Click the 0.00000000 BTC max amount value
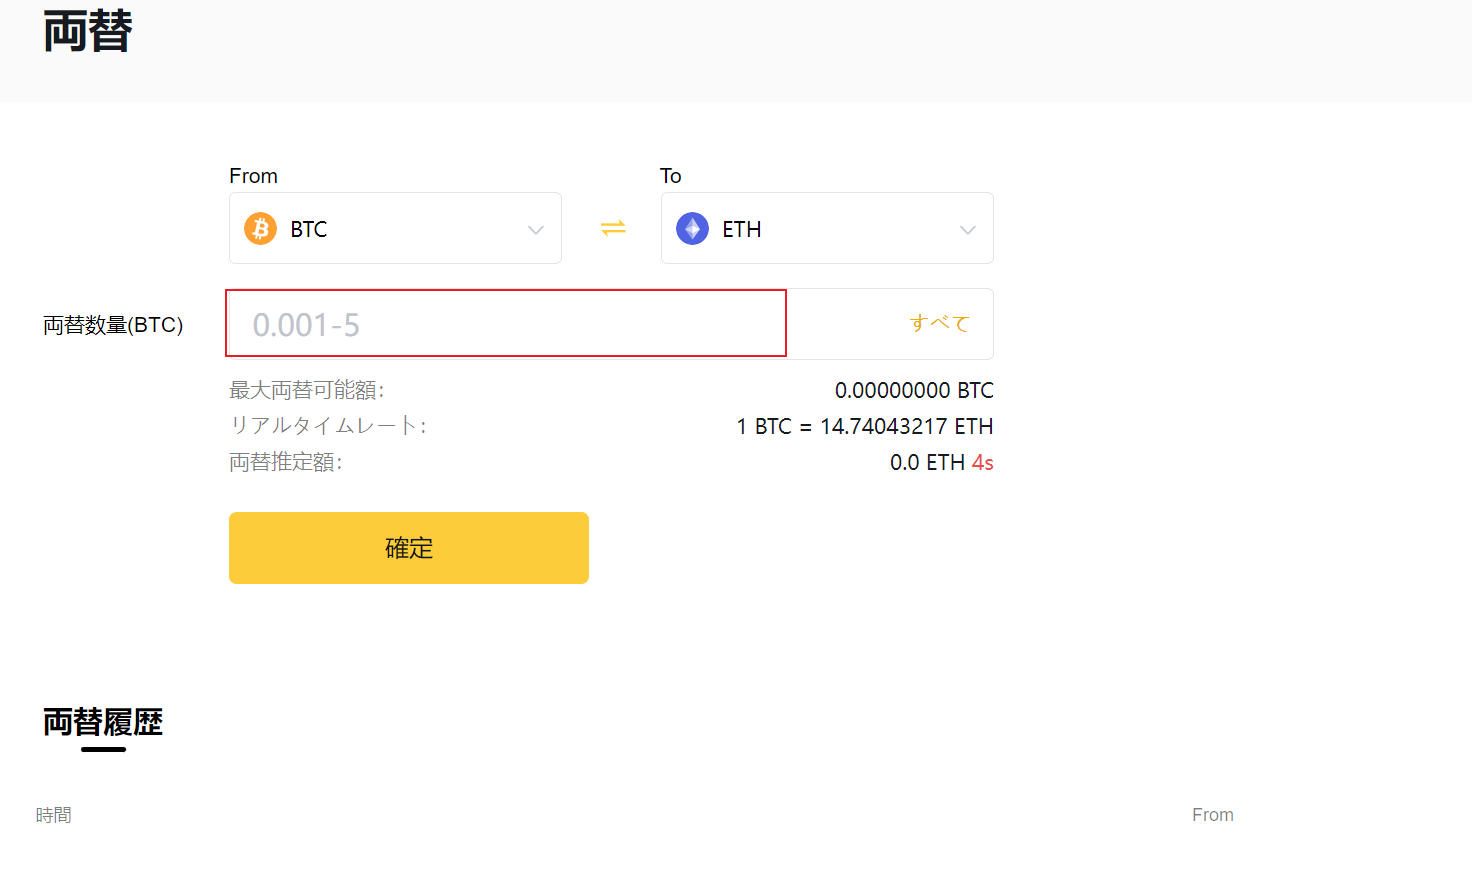 (914, 390)
